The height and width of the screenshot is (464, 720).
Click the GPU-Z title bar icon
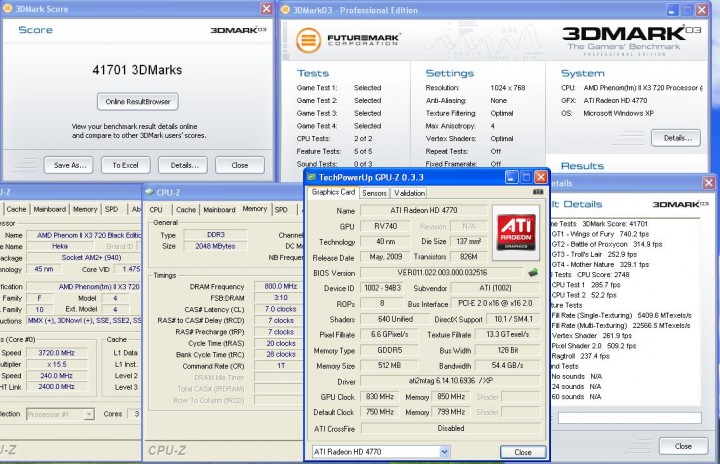coord(311,177)
